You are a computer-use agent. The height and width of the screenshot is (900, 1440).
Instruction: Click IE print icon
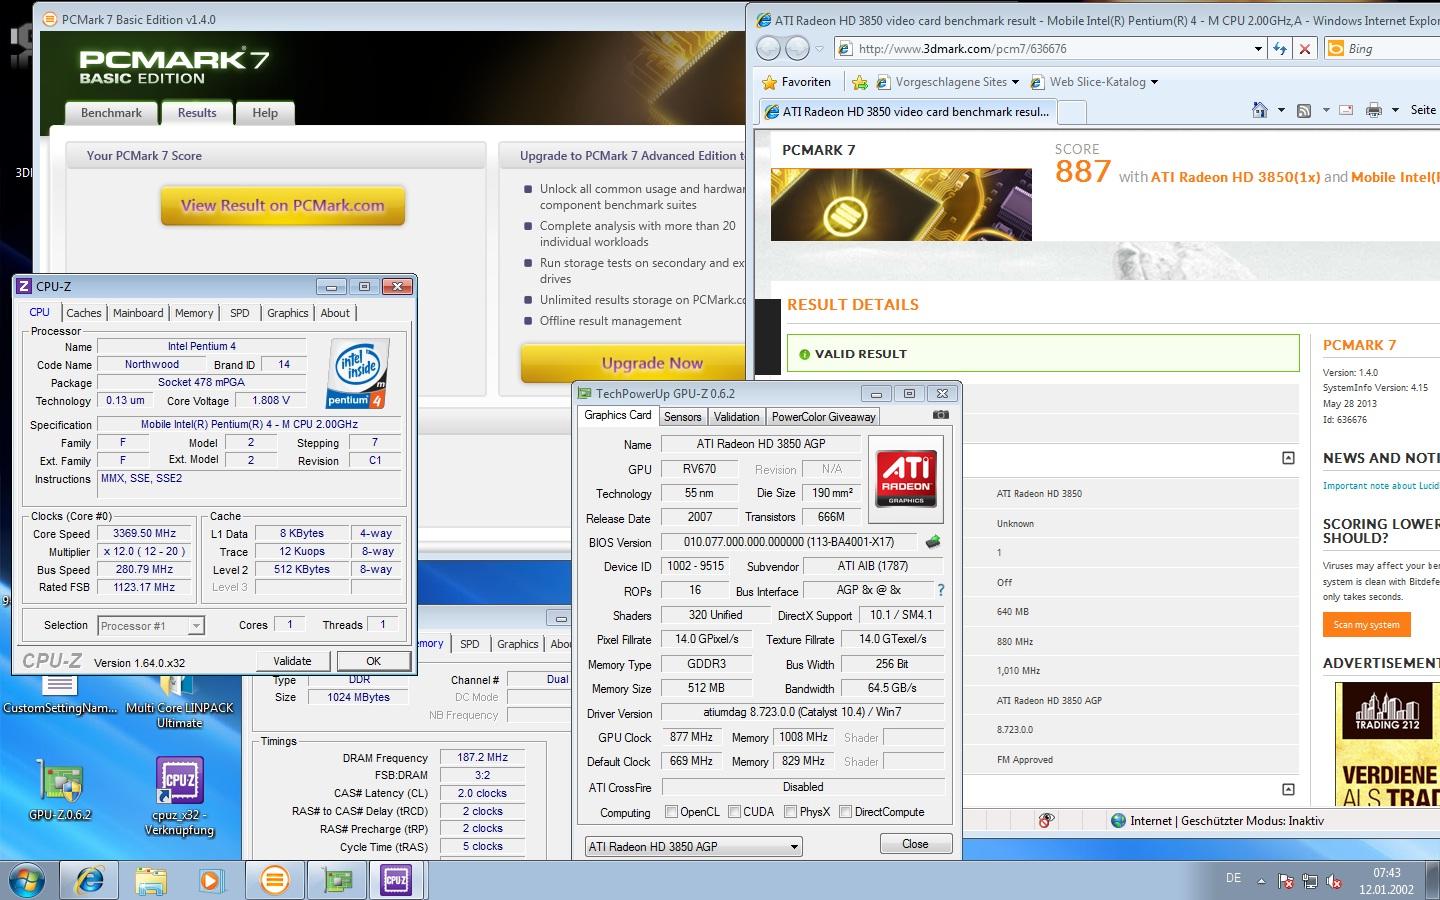tap(1374, 110)
